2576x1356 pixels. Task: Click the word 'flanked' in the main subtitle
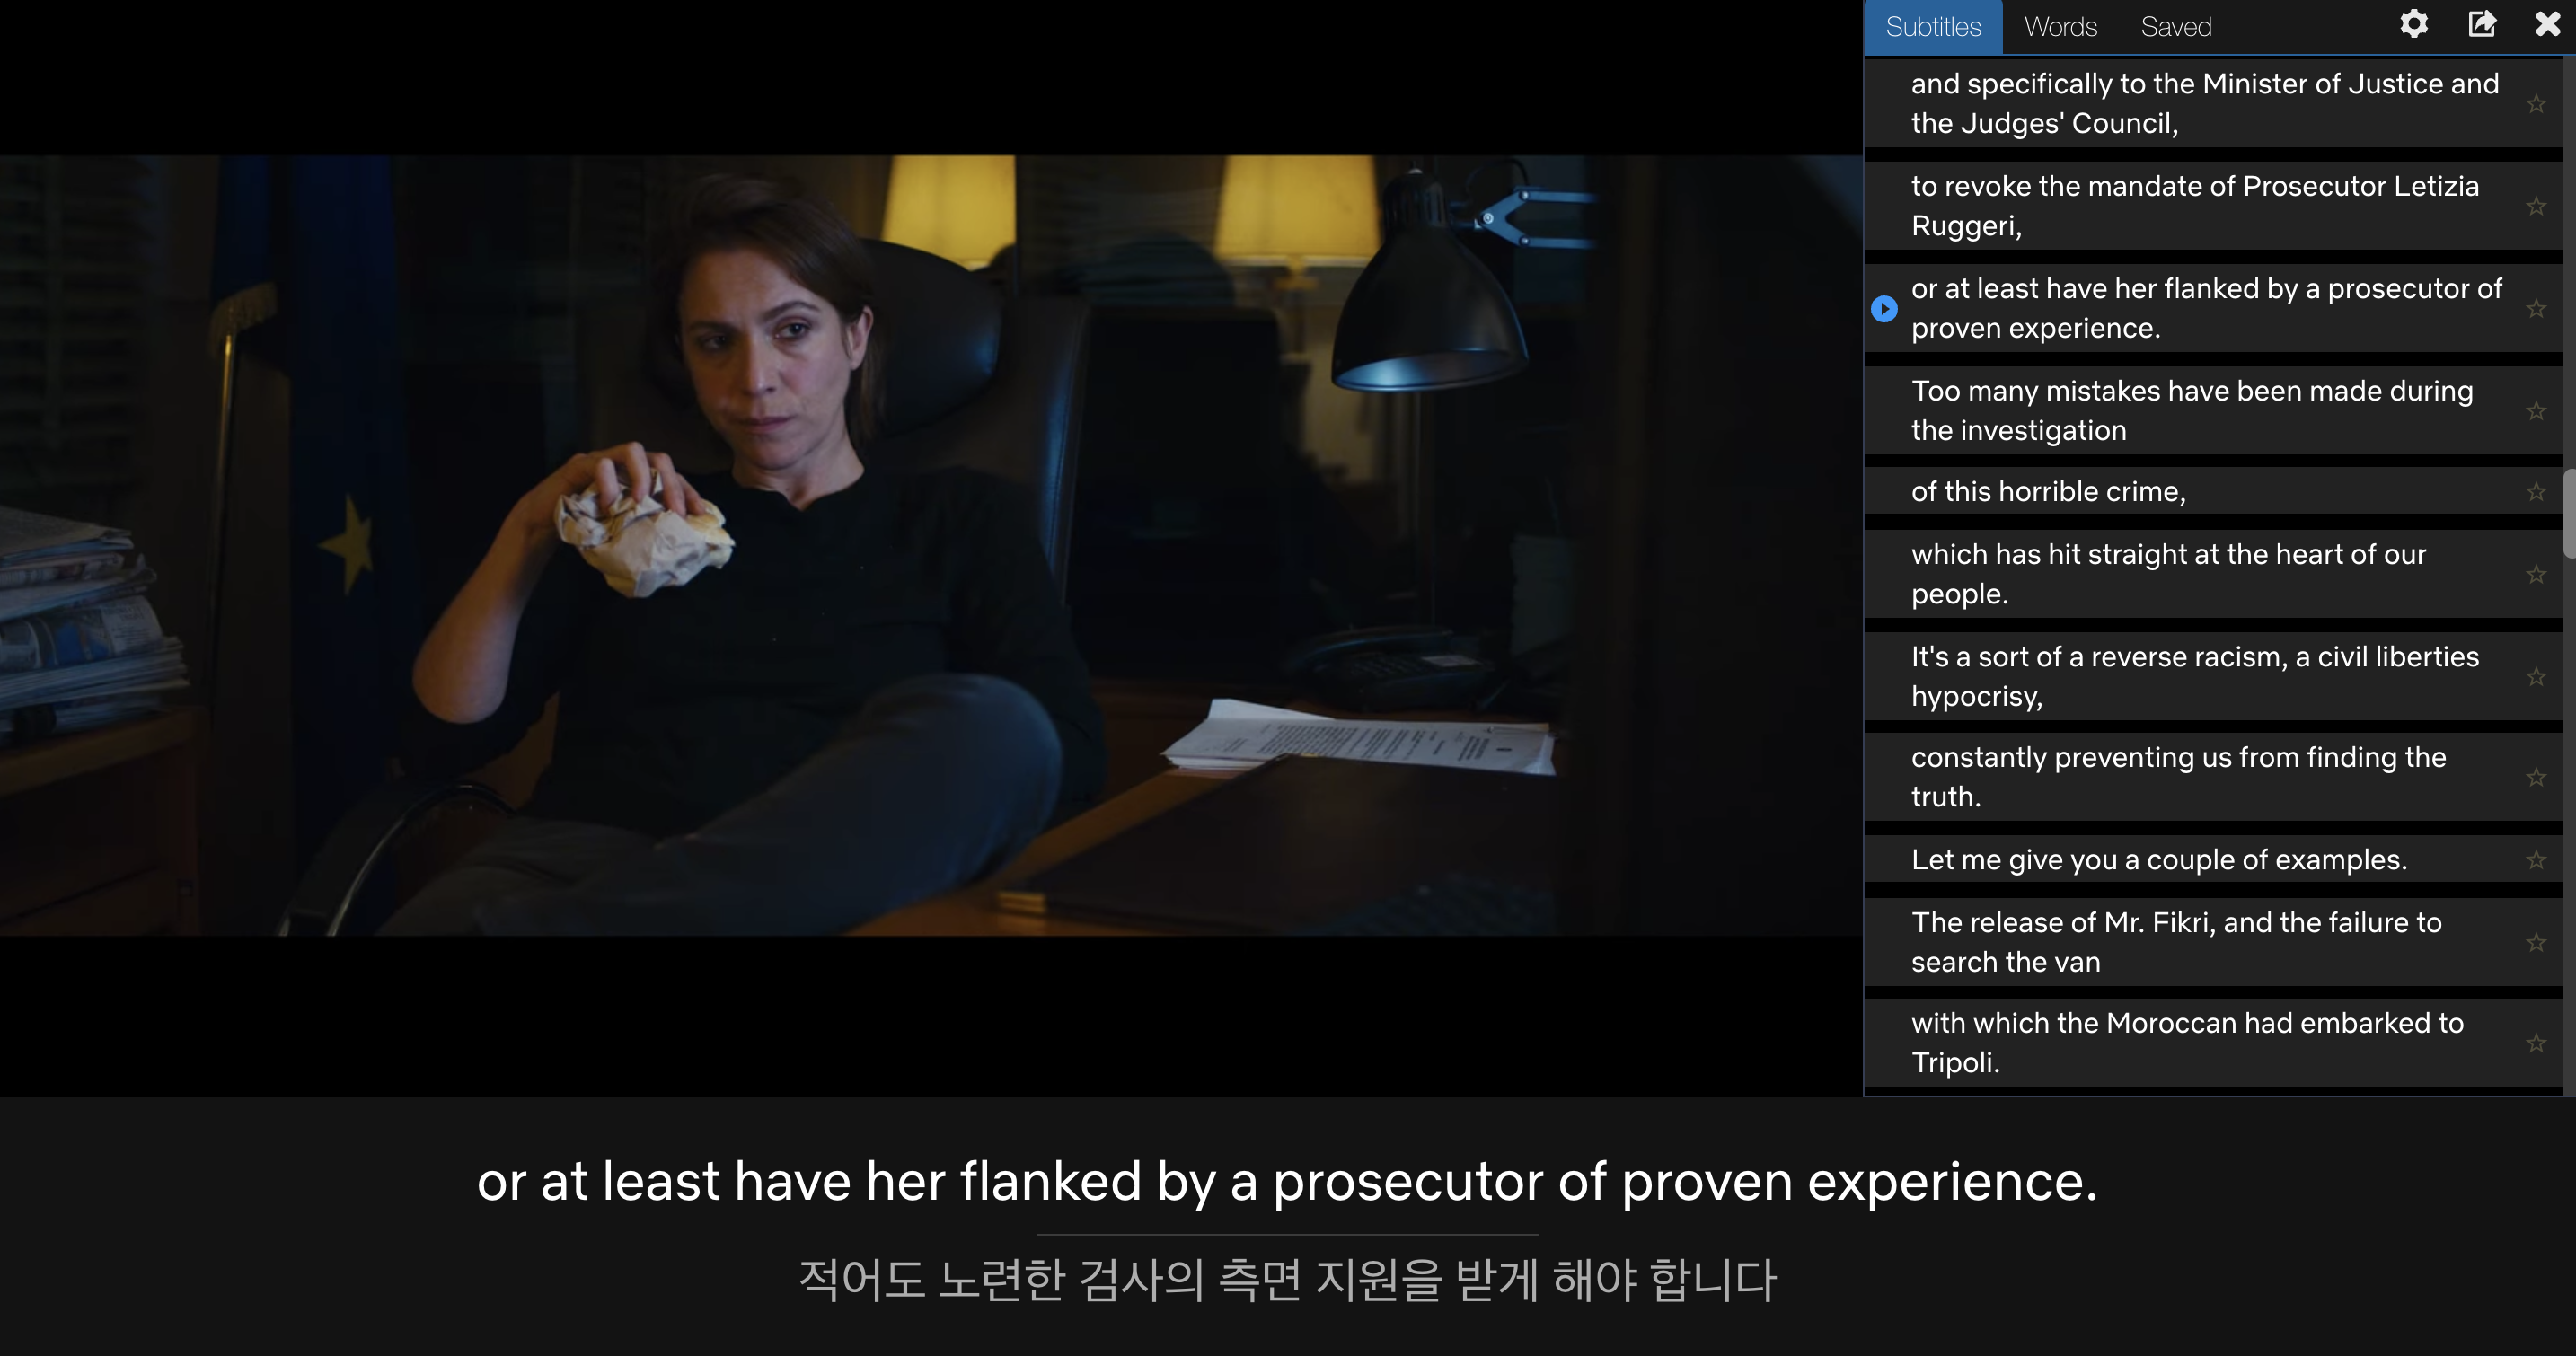coord(1050,1181)
